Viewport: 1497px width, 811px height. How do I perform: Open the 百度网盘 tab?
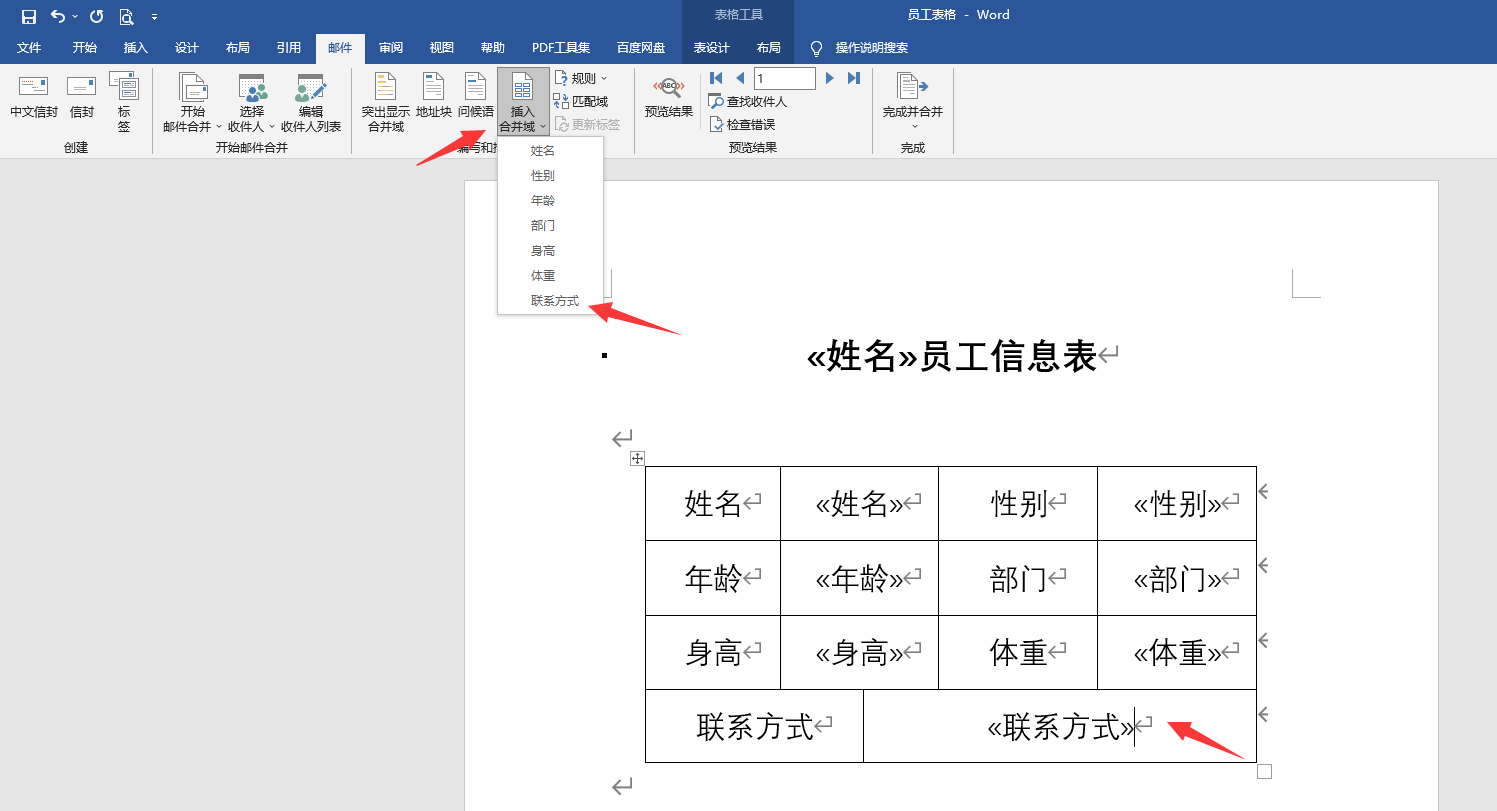coord(641,48)
